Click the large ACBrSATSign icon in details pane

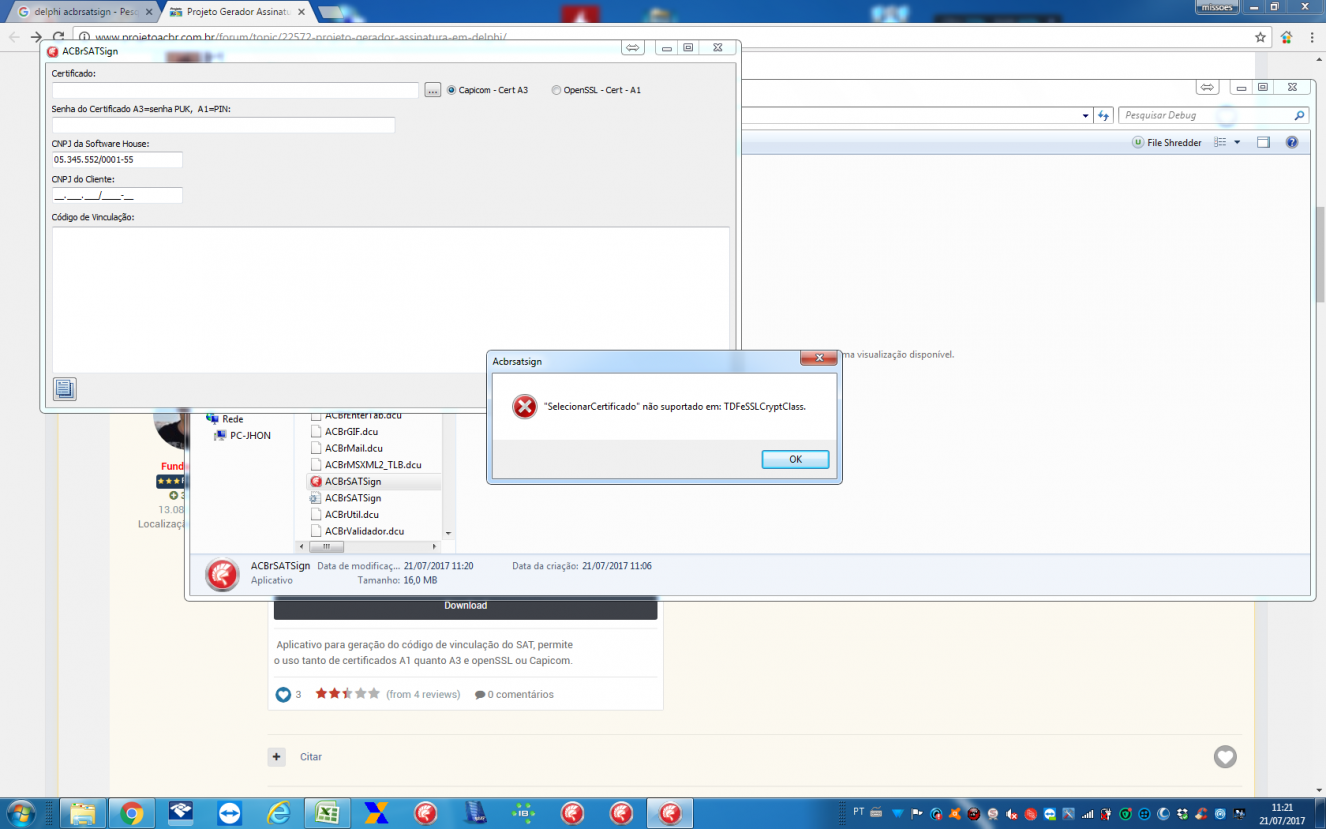click(x=222, y=575)
